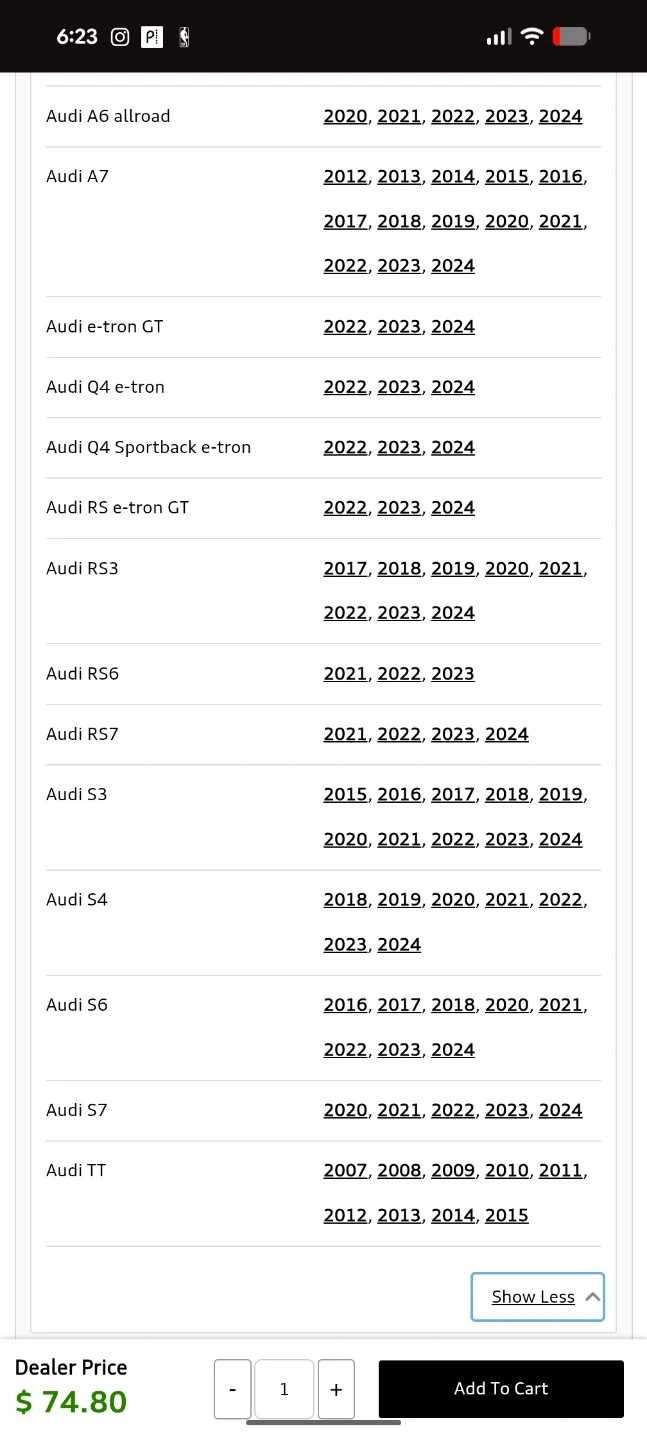This screenshot has height=1440, width=647.
Task: Open 2016 link for Audi S6
Action: [x=345, y=1005]
